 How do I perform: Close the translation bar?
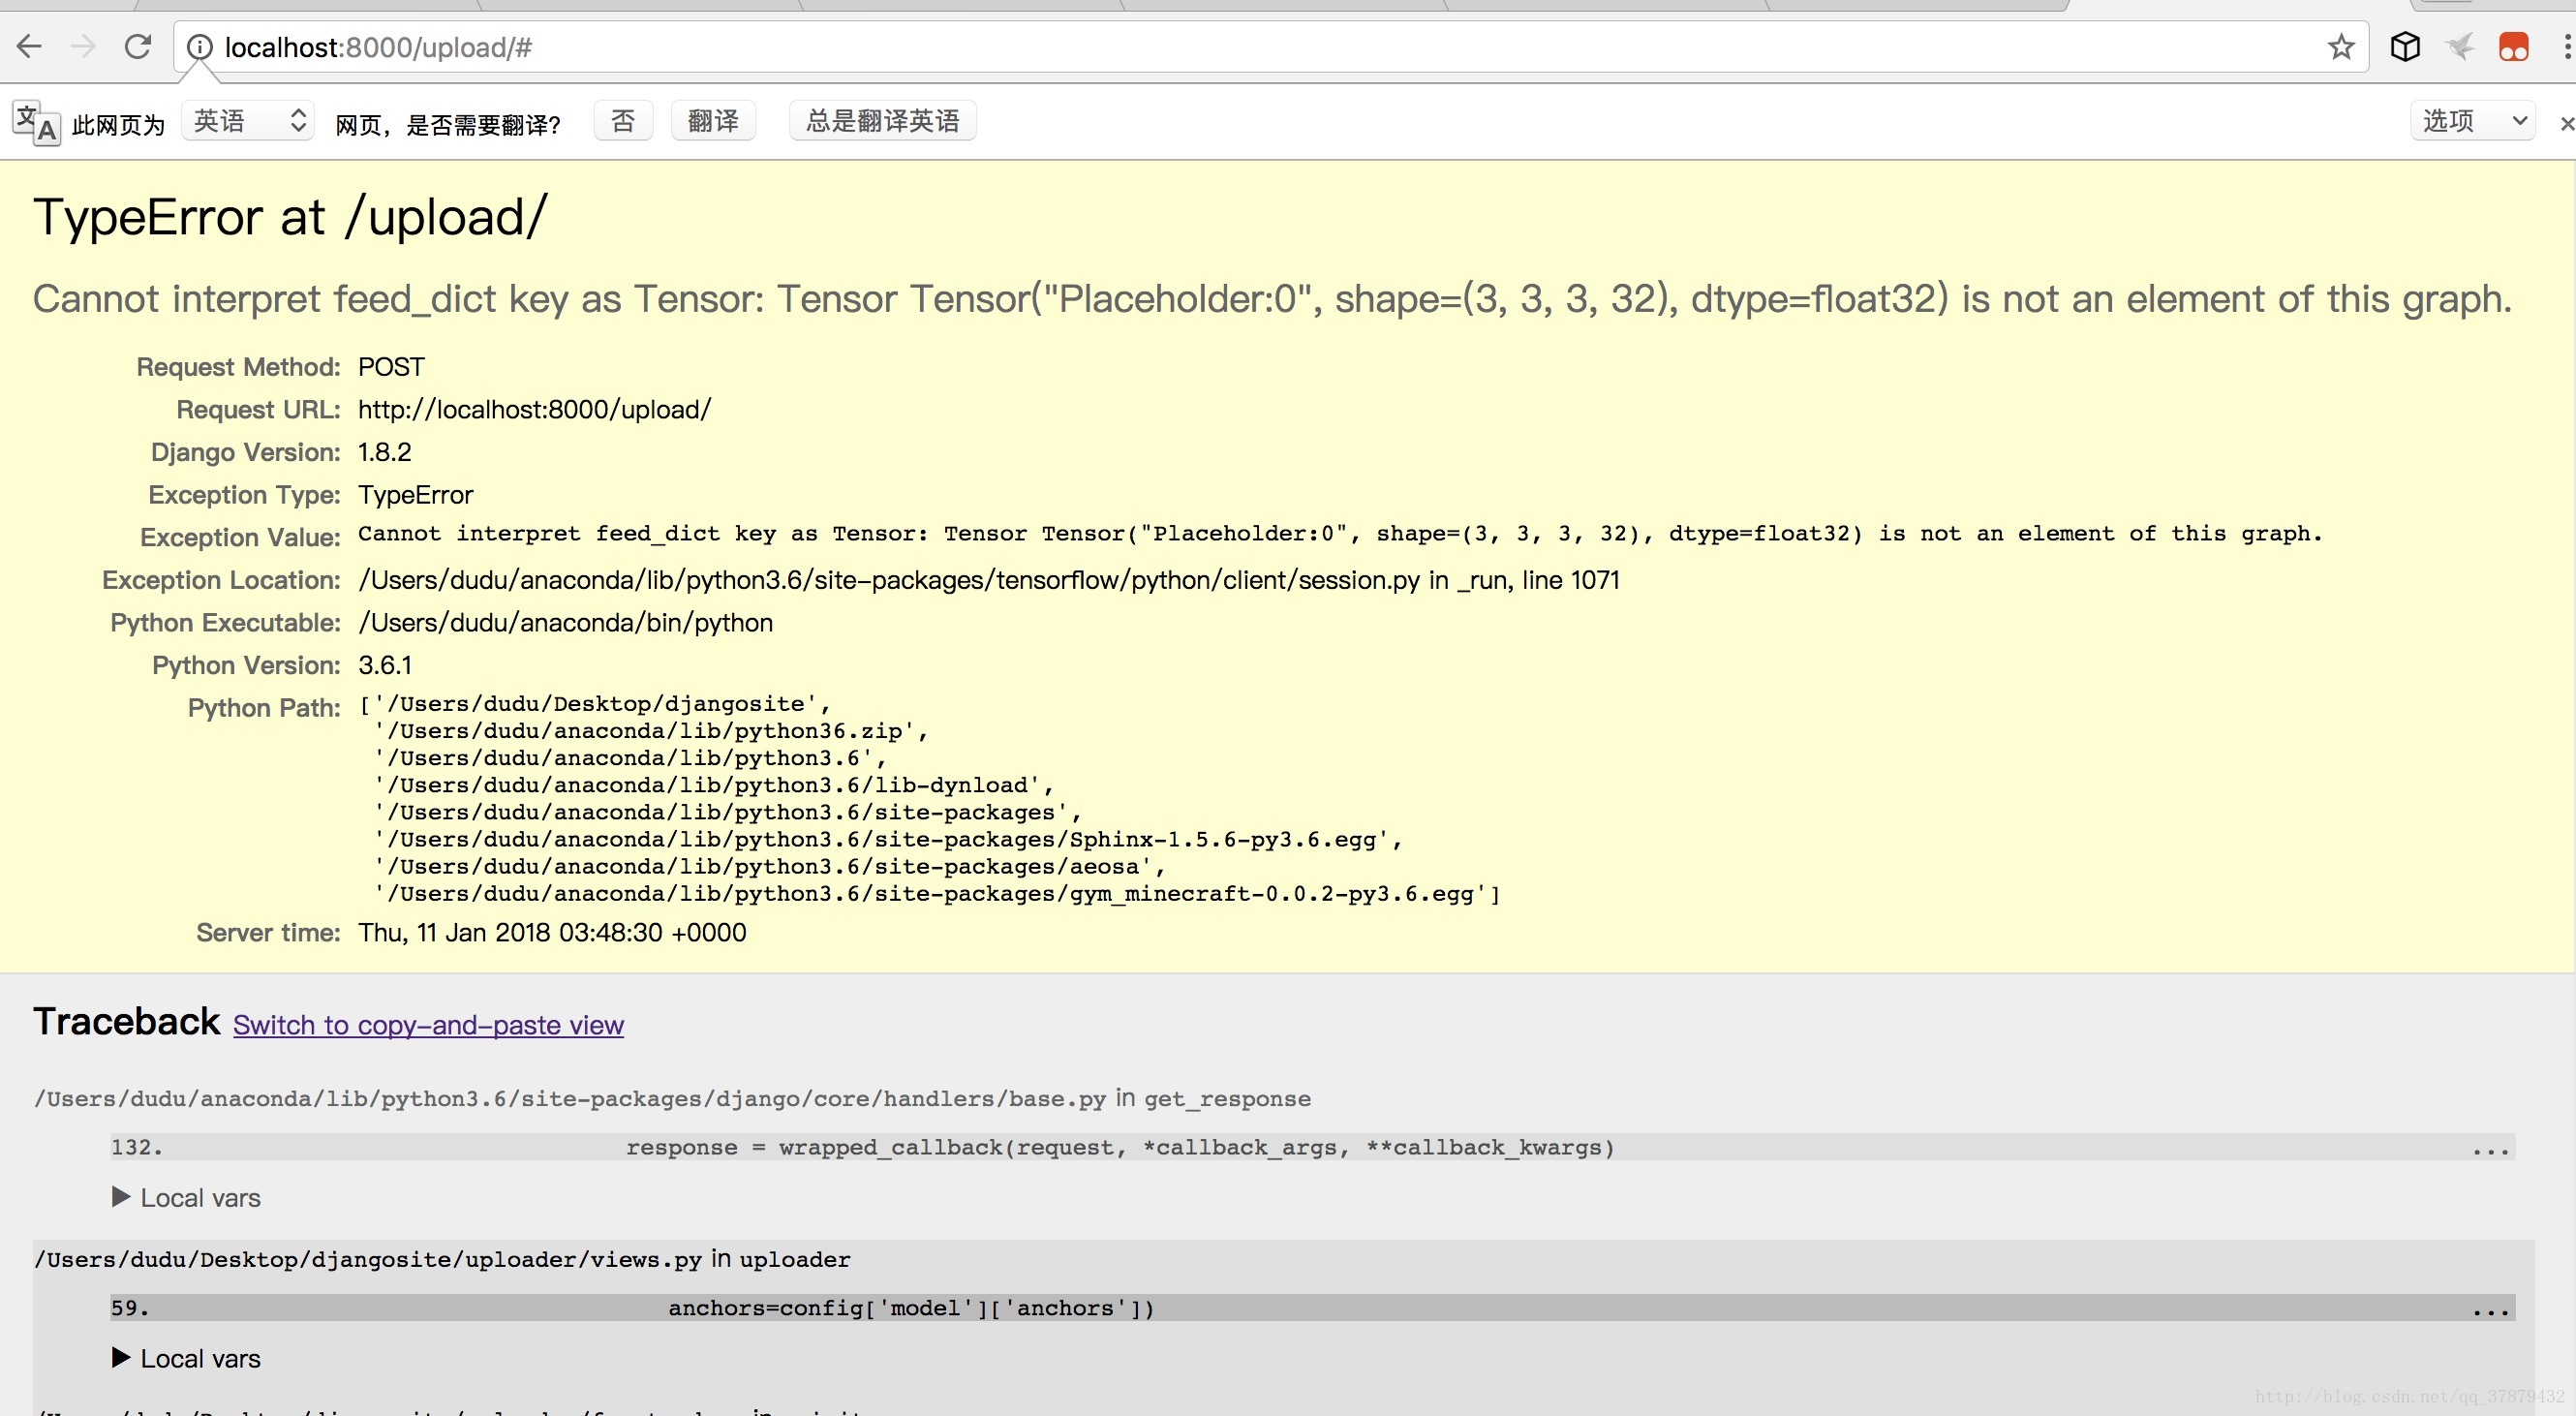click(x=2565, y=123)
